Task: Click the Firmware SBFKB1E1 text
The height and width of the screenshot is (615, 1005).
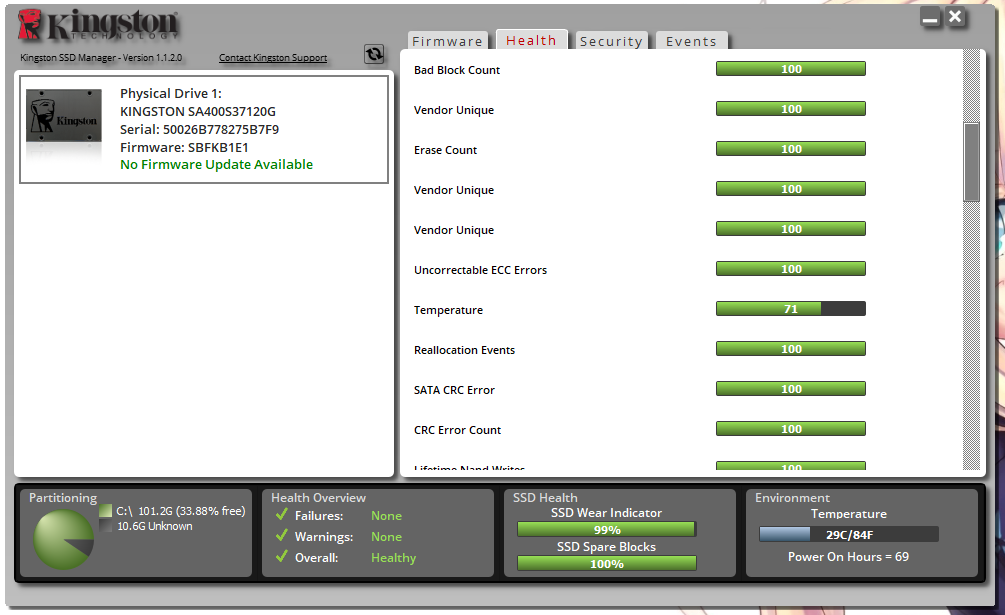Action: (184, 147)
